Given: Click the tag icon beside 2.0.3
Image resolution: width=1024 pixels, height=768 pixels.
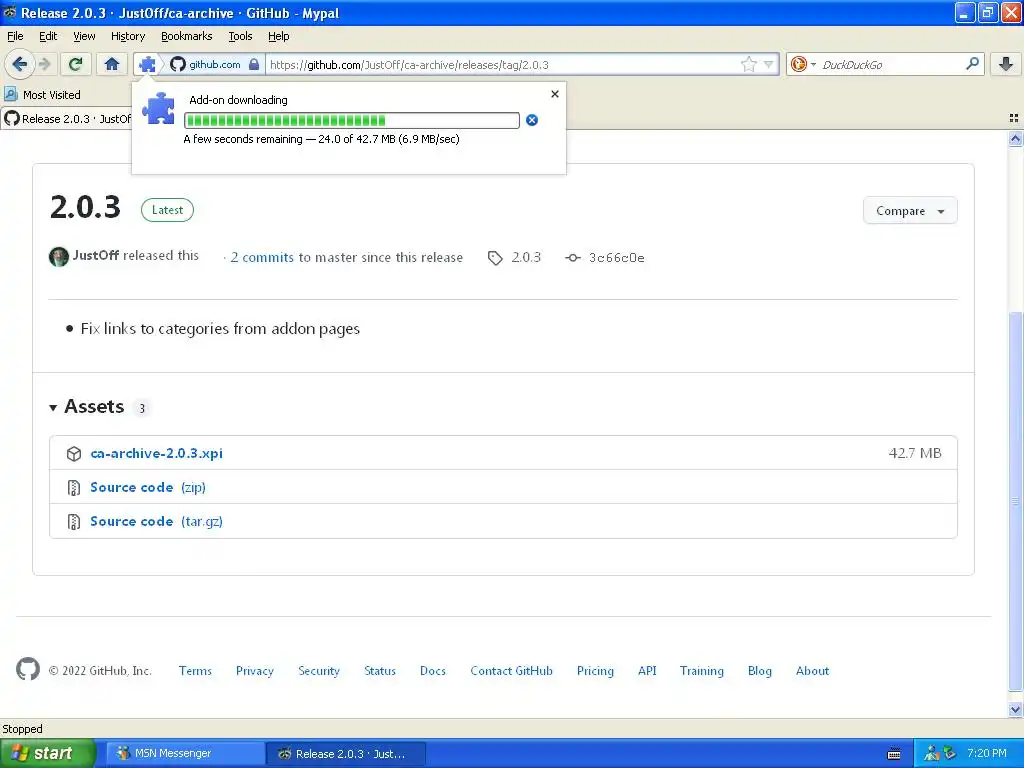Looking at the screenshot, I should tap(495, 258).
